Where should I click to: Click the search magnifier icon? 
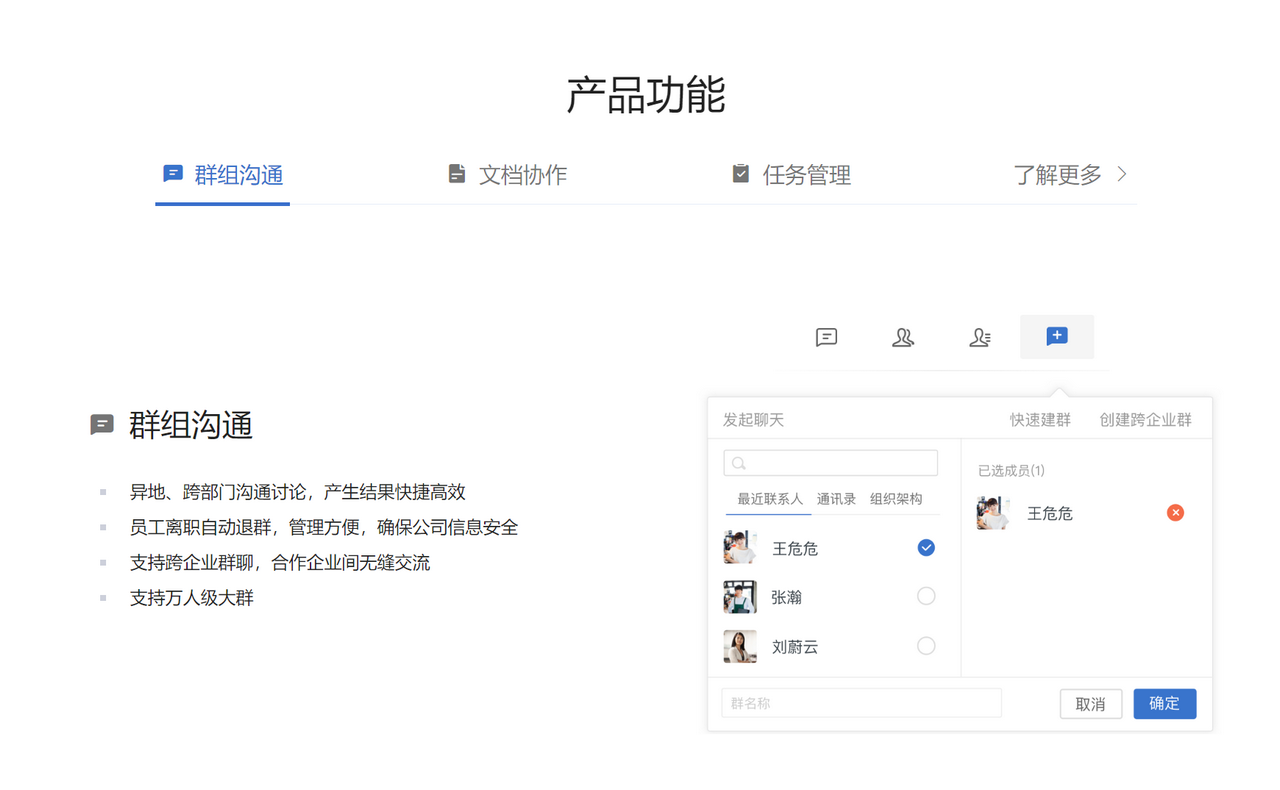739,463
